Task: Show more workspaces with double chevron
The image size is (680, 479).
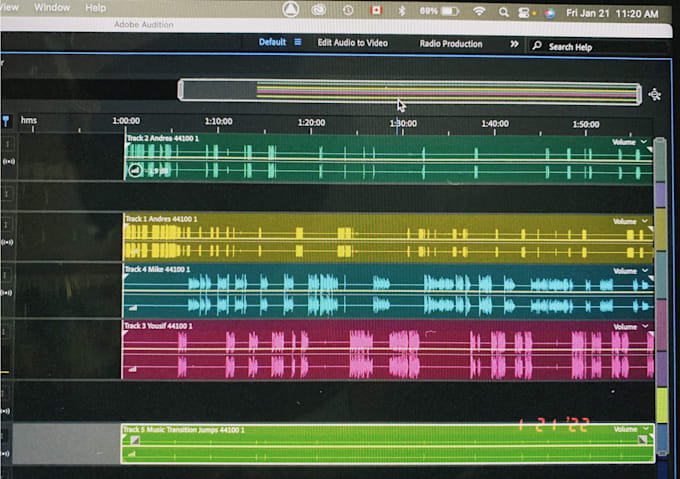Action: [x=514, y=44]
